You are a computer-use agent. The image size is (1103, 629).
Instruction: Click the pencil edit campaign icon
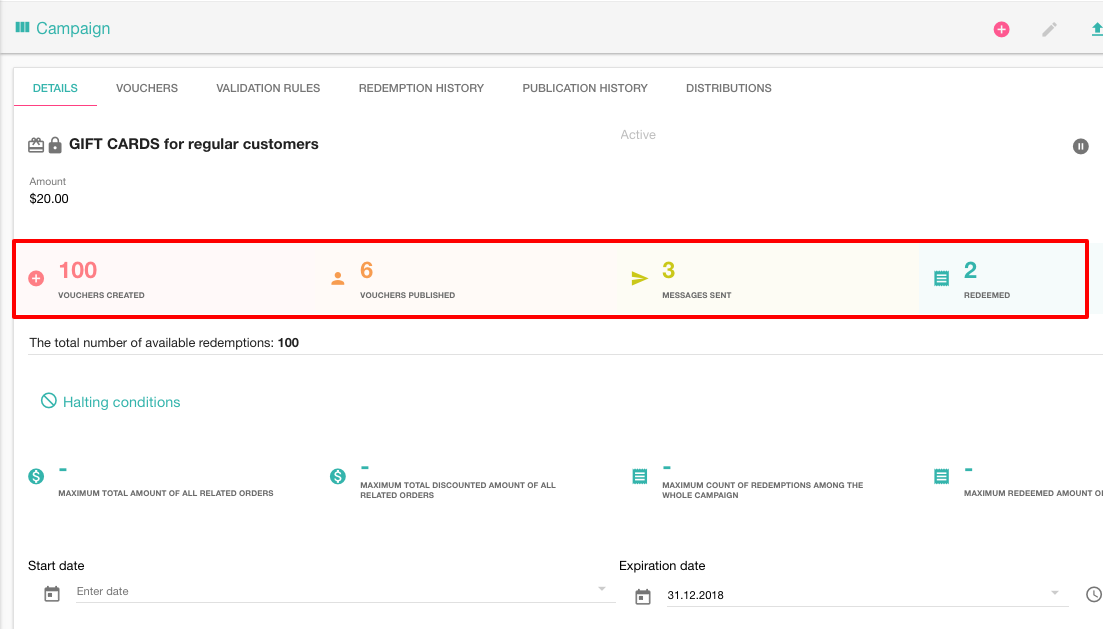[x=1049, y=30]
